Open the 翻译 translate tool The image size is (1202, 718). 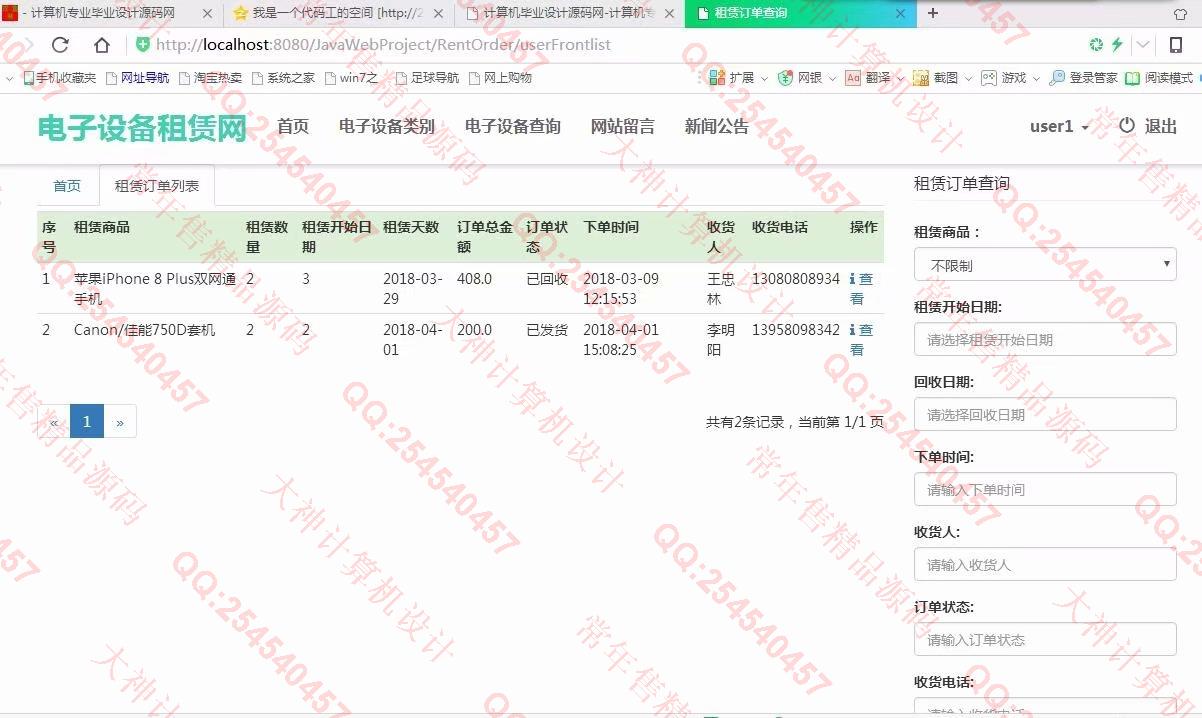853,78
